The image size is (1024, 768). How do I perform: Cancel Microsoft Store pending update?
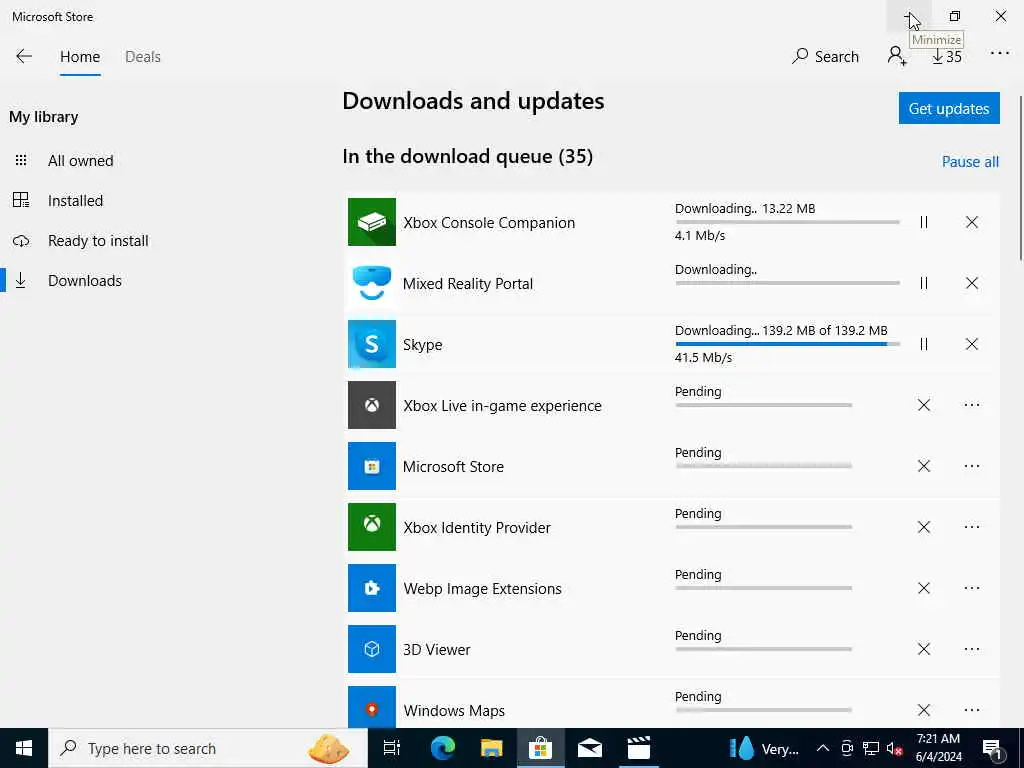[923, 466]
